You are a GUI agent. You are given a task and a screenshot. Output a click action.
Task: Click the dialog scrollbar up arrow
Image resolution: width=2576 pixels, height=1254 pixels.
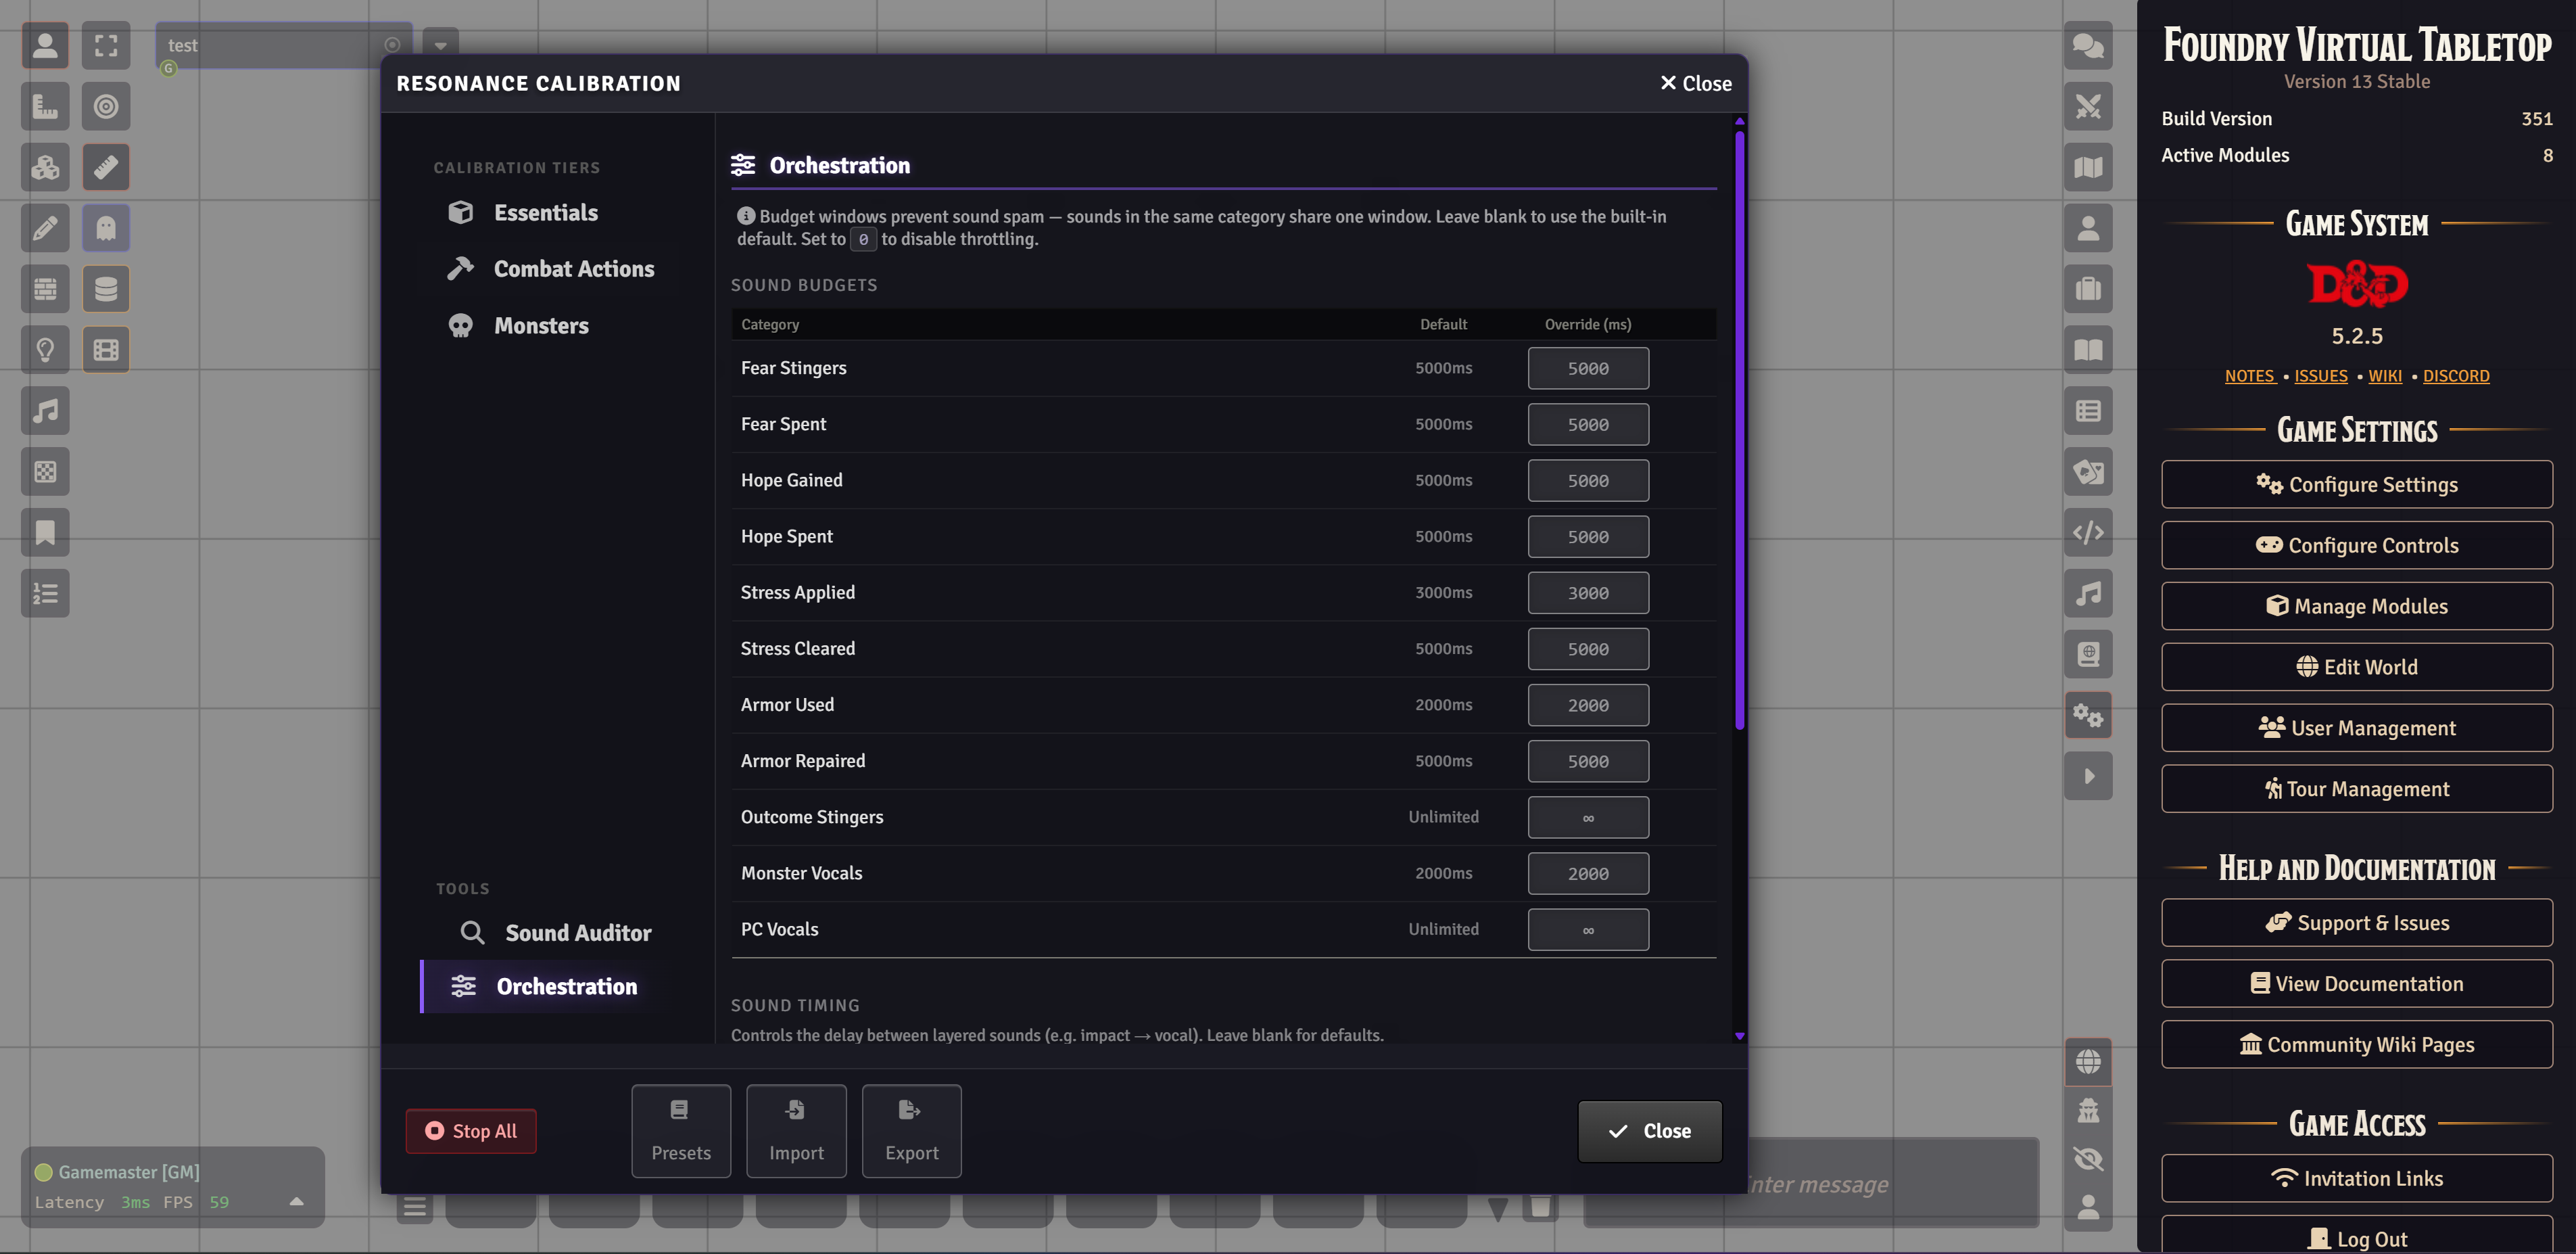[x=1740, y=122]
